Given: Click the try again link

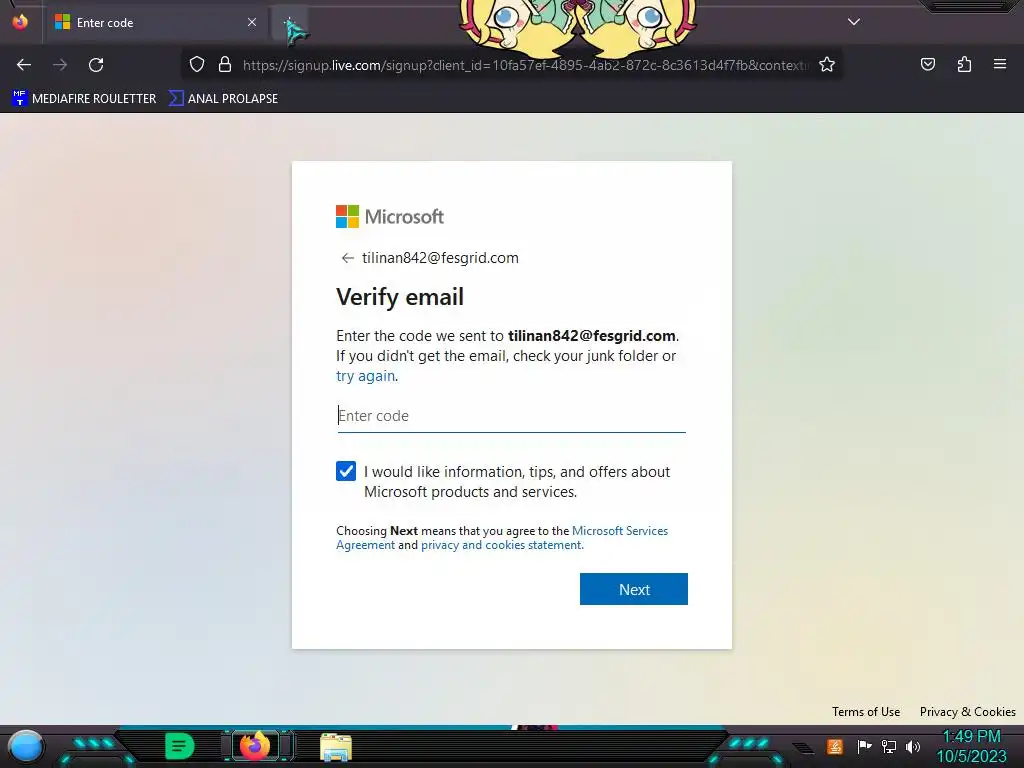Looking at the screenshot, I should 365,376.
